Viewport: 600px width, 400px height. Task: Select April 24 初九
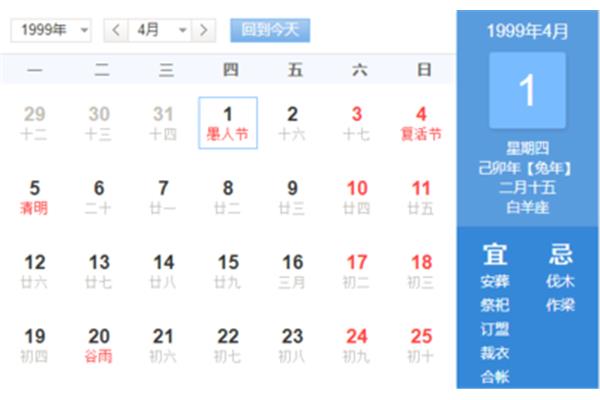coord(357,346)
